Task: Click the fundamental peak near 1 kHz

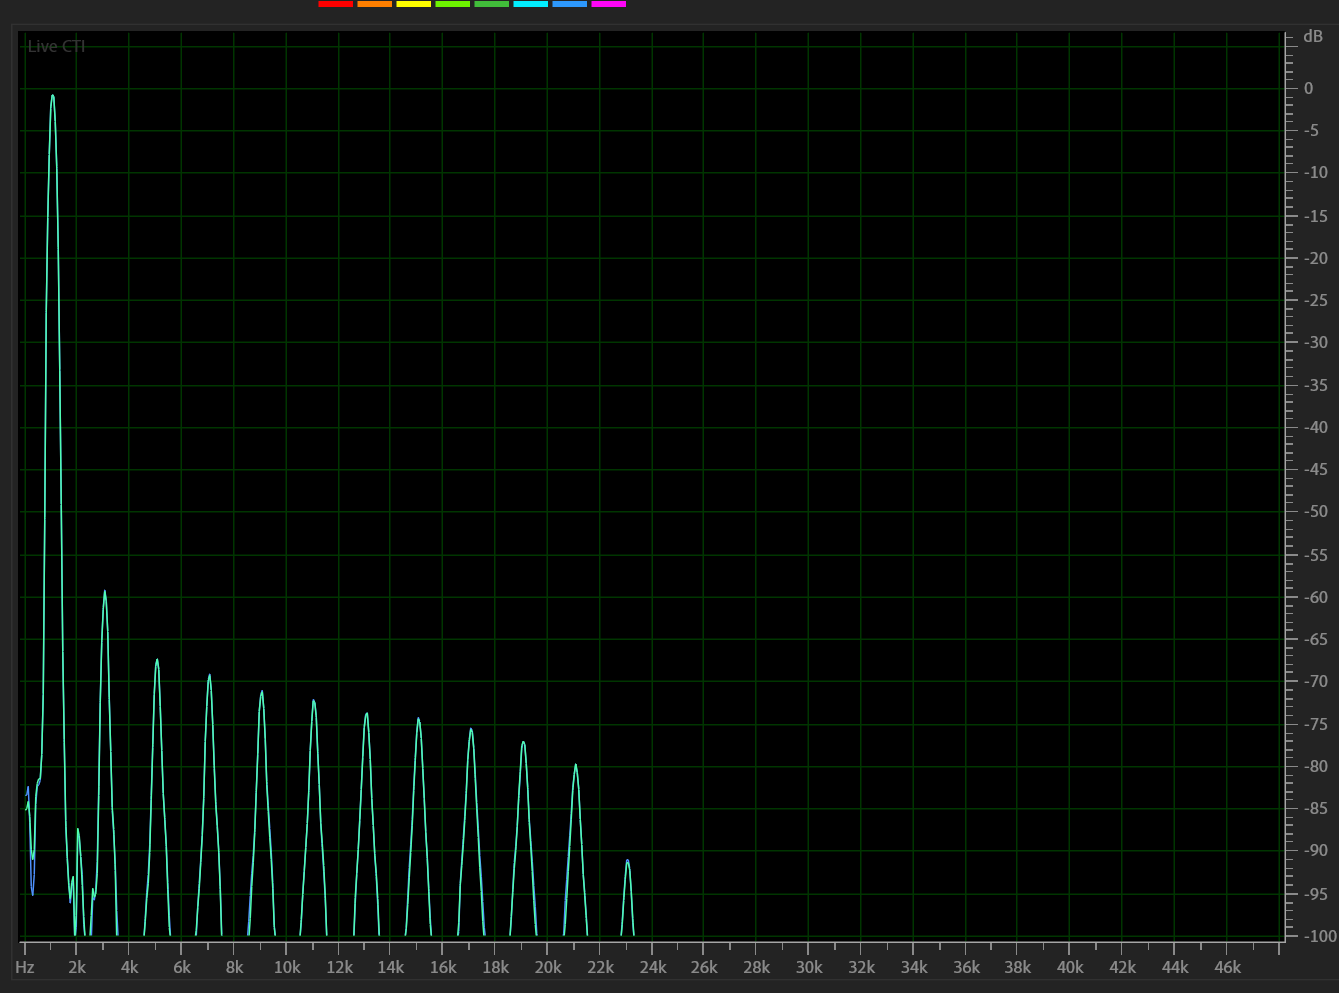Action: 52,97
